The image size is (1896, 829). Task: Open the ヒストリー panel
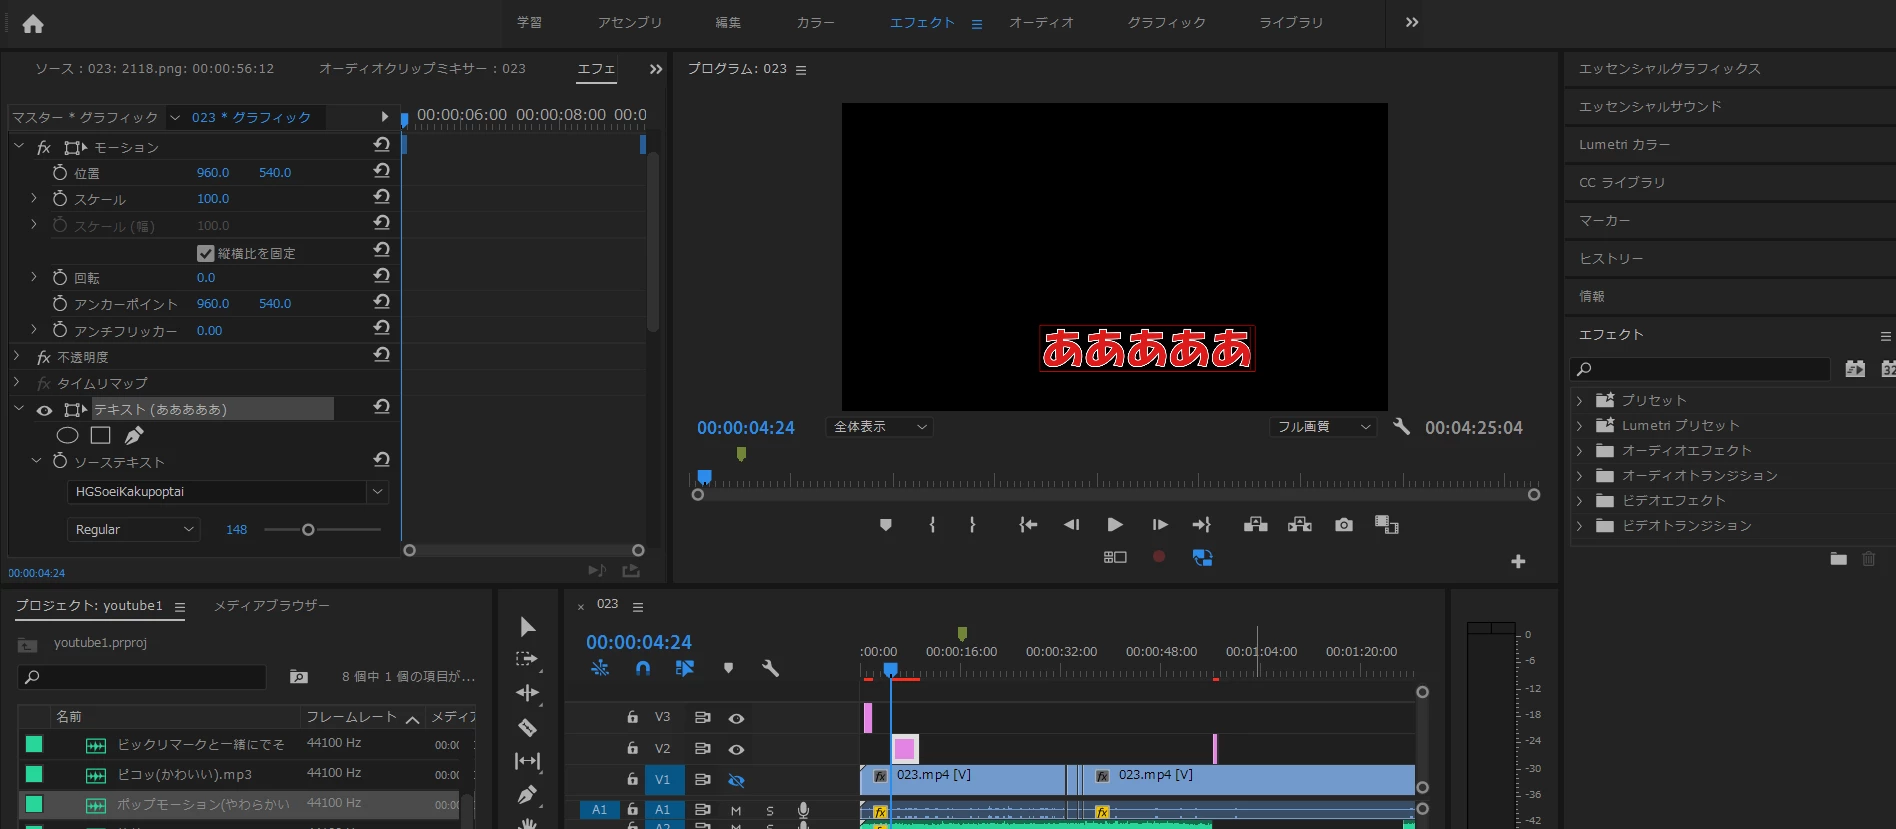click(x=1611, y=259)
